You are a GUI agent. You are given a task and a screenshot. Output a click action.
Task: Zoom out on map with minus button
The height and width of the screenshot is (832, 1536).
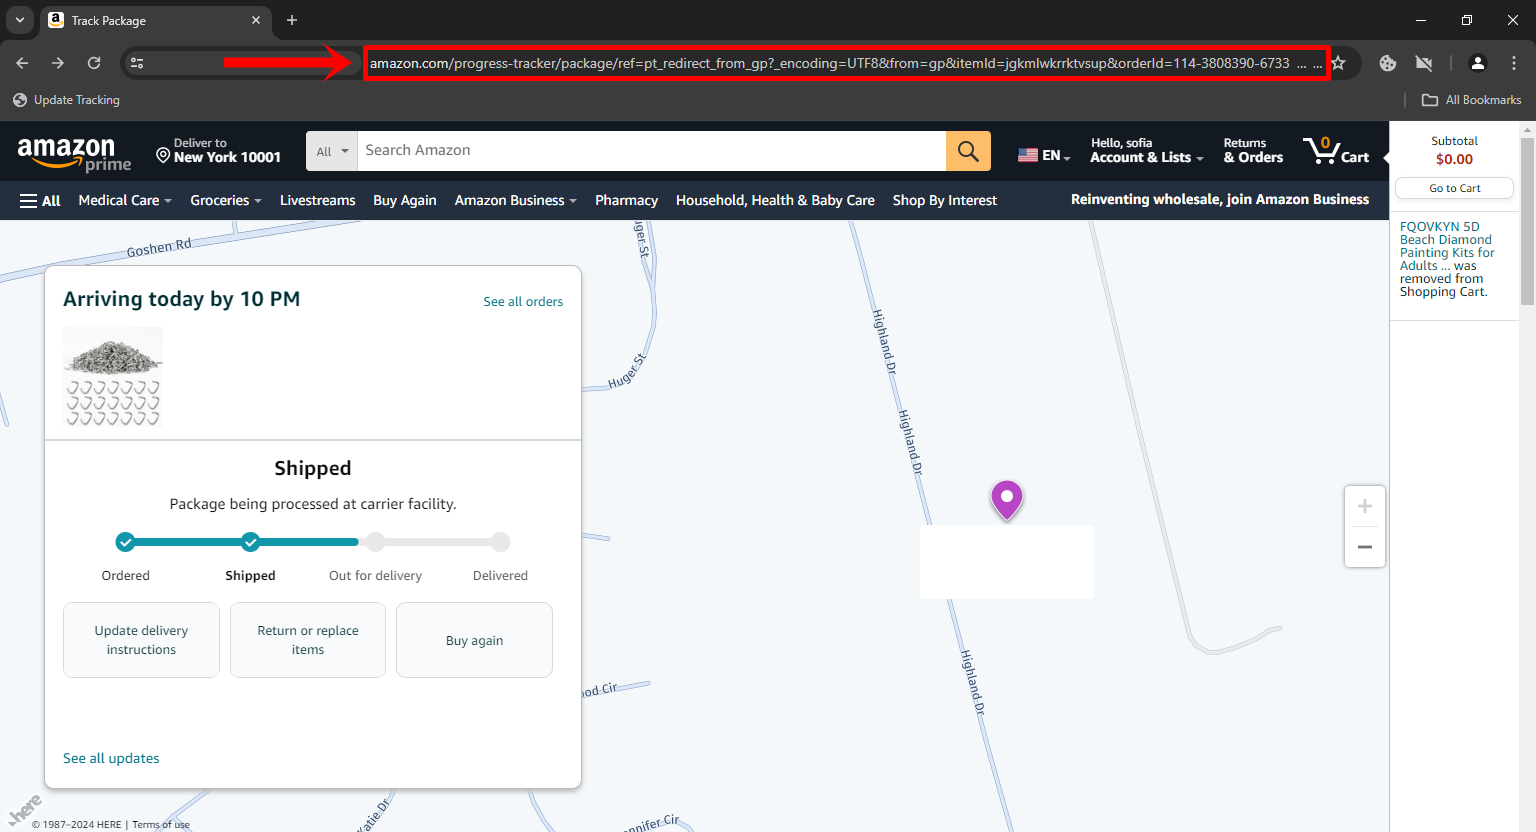pyautogui.click(x=1364, y=547)
